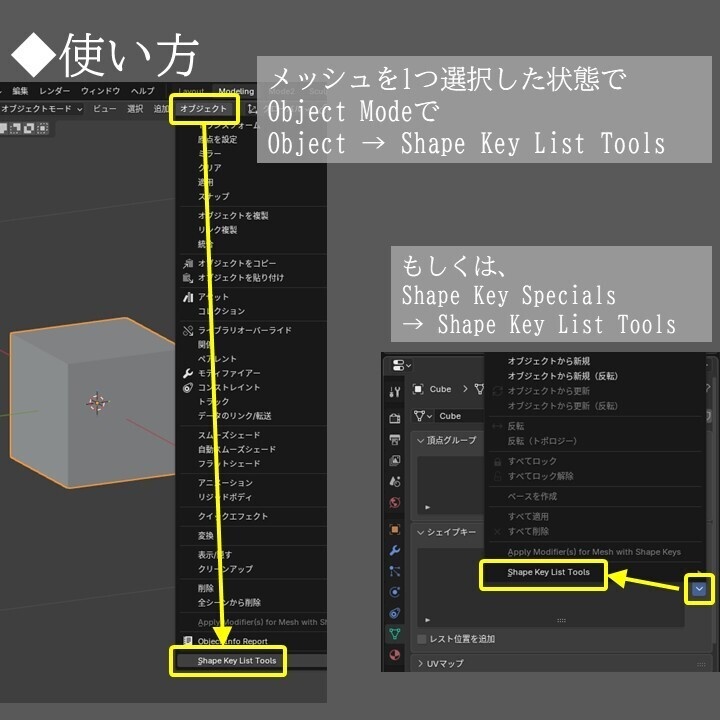Open the Particles properties tab icon
Viewport: 720px width, 720px height.
click(394, 571)
